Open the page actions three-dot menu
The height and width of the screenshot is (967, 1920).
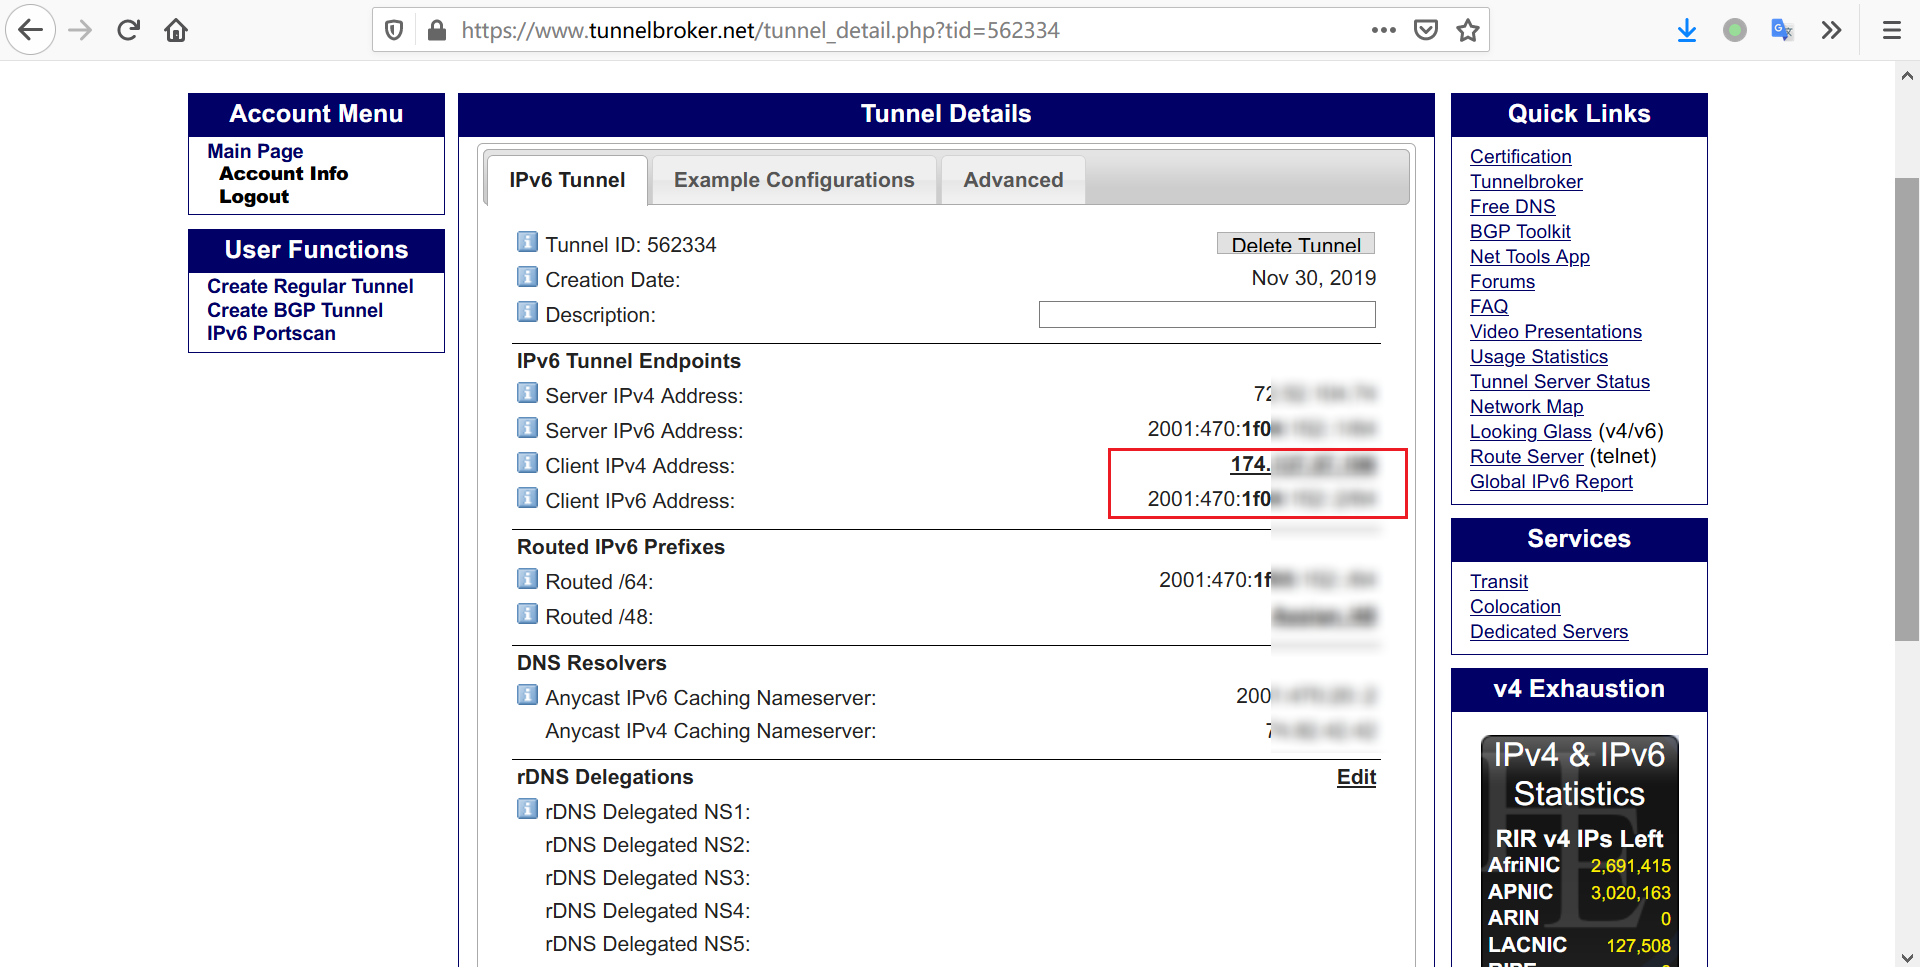click(x=1384, y=30)
